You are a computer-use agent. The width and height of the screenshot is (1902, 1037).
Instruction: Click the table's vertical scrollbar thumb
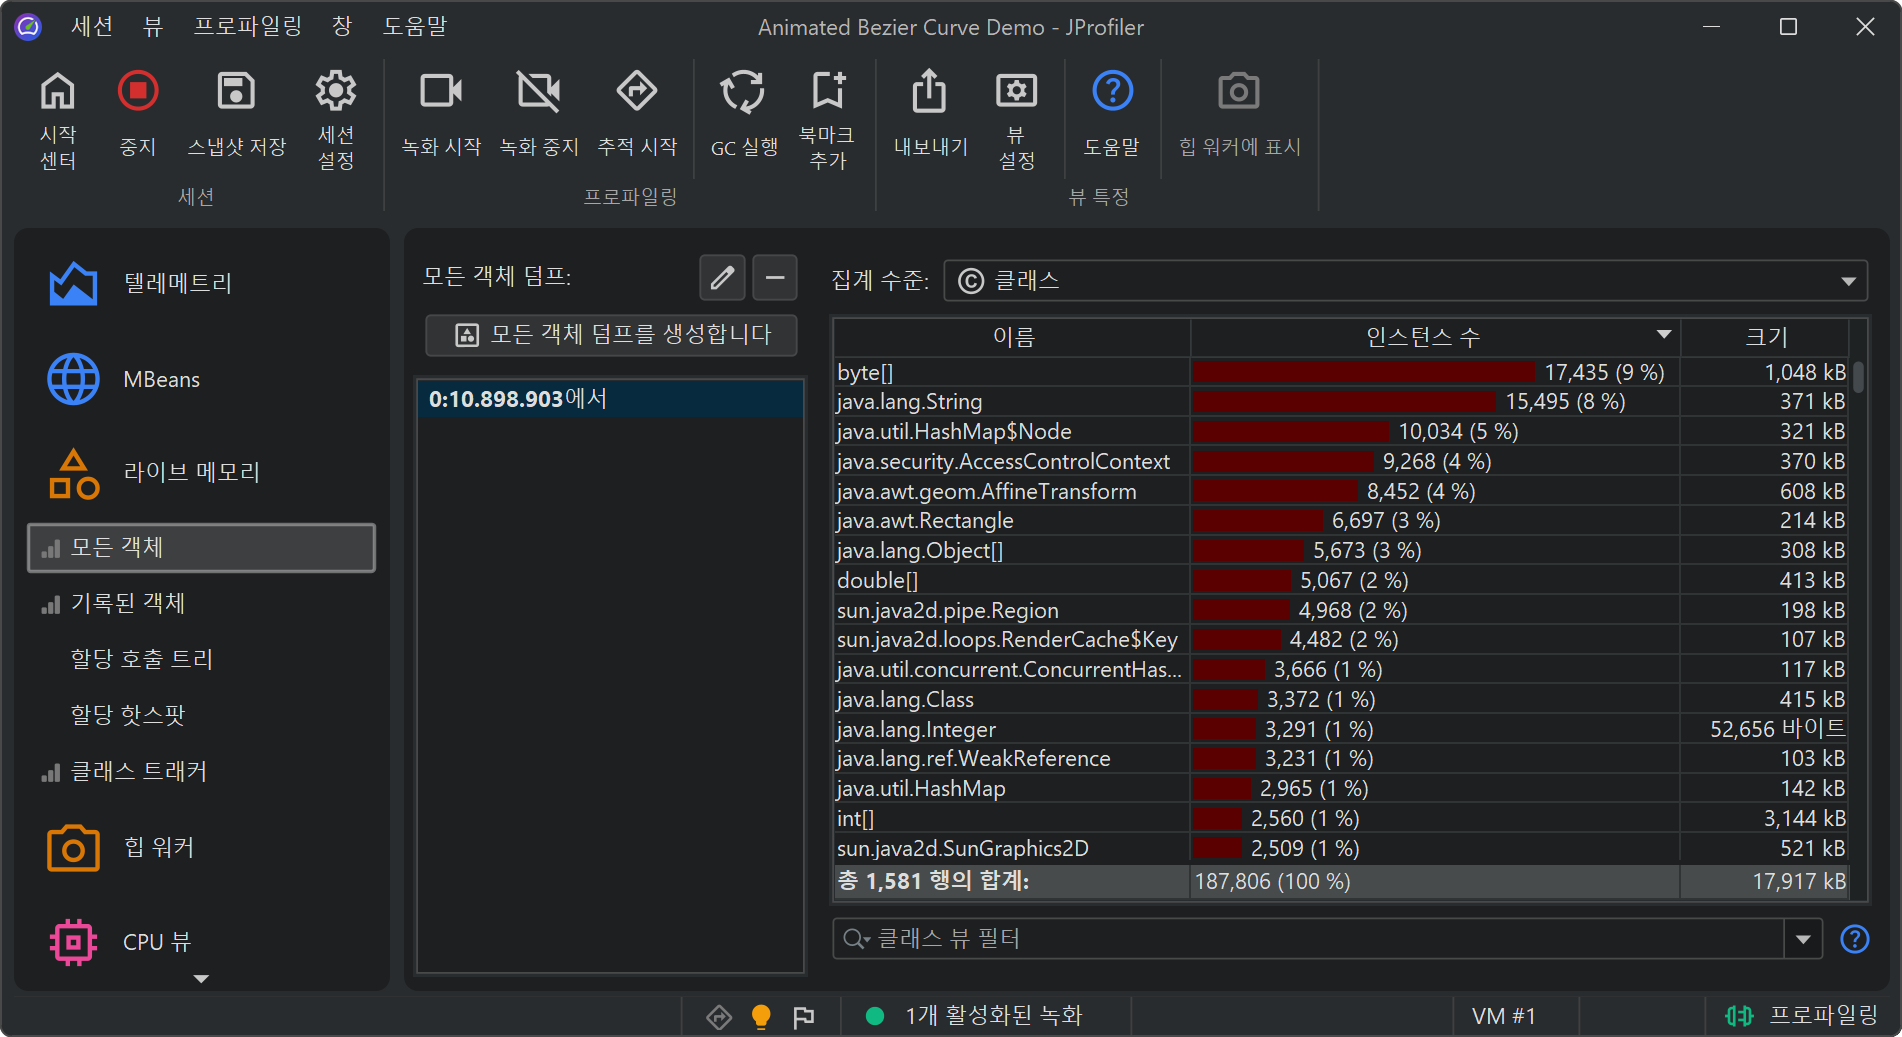[x=1858, y=378]
